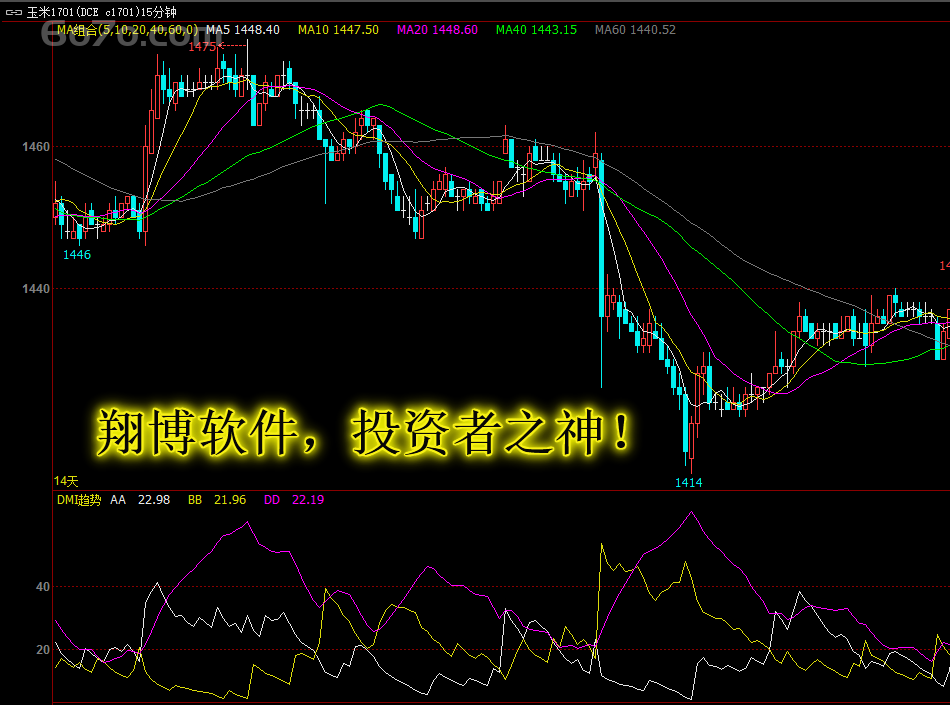The height and width of the screenshot is (705, 950).
Task: Select the MA10 1447.50 value
Action: tap(338, 30)
